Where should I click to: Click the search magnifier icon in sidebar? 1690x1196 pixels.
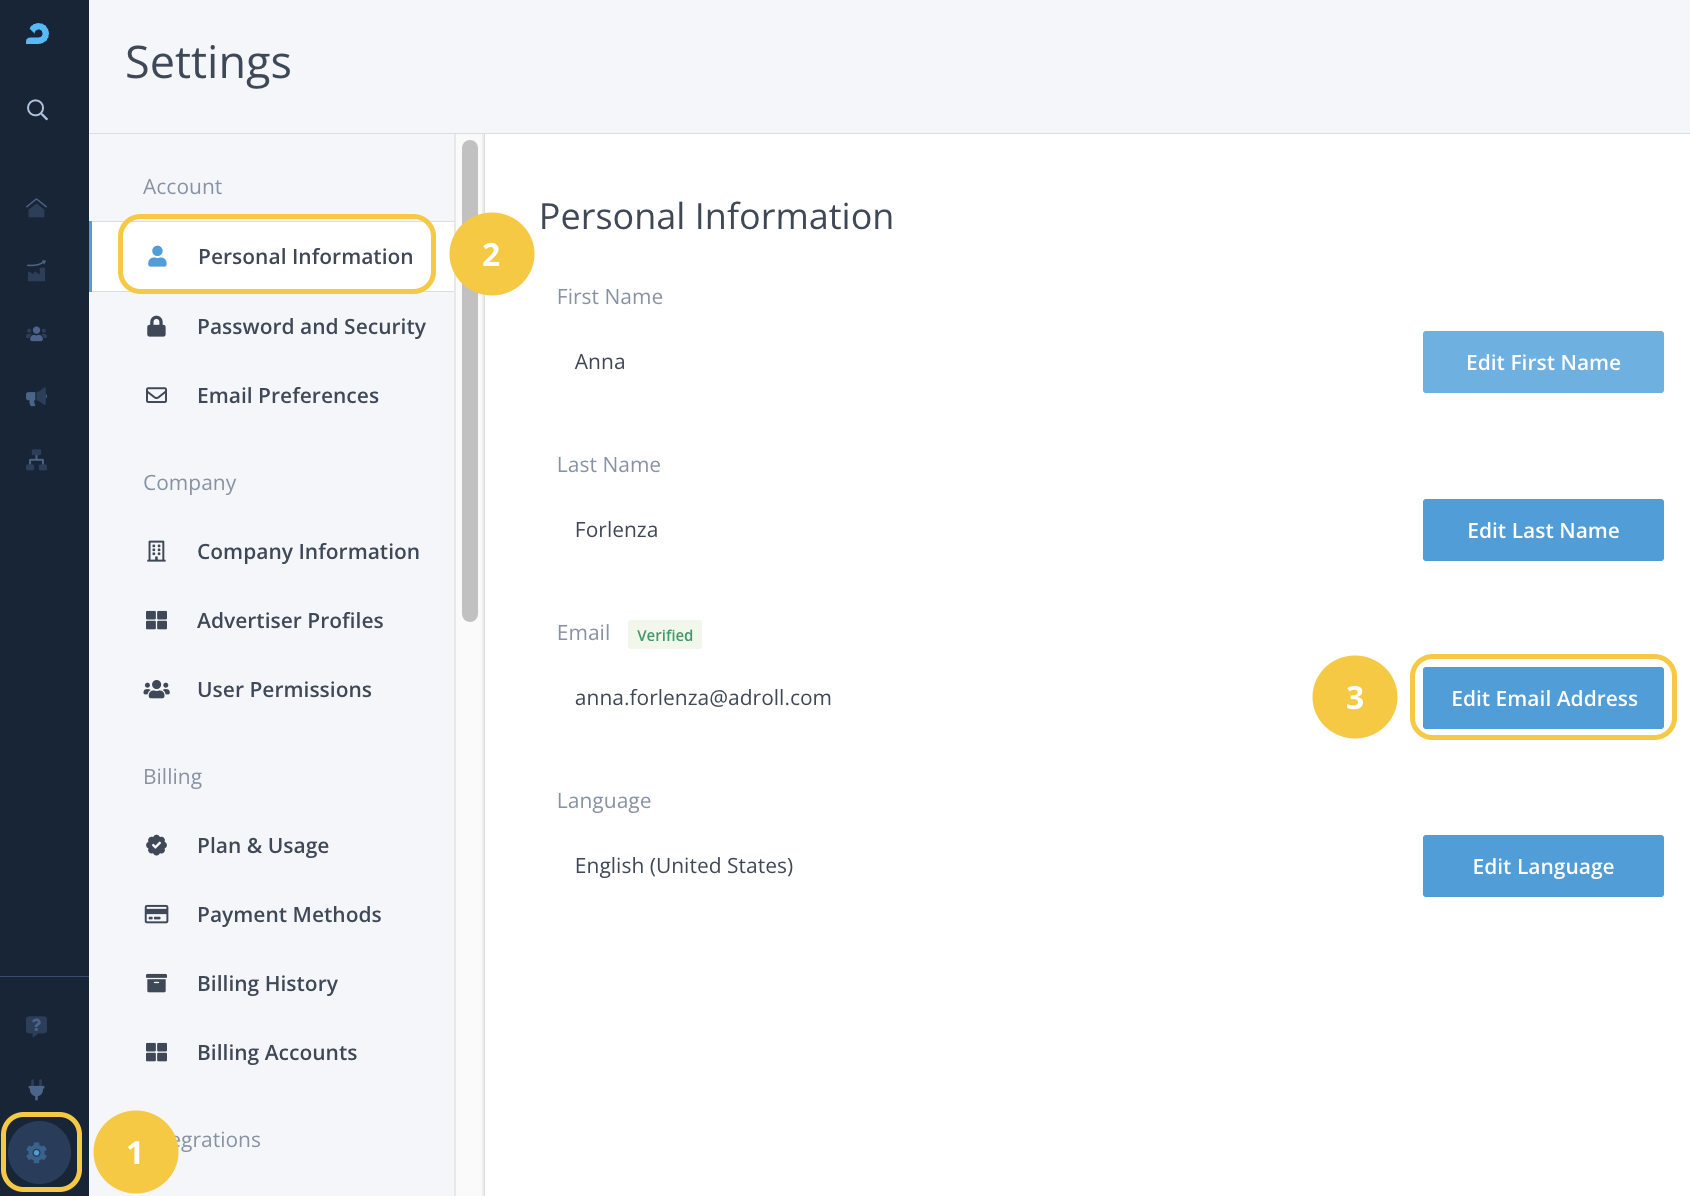coord(37,110)
